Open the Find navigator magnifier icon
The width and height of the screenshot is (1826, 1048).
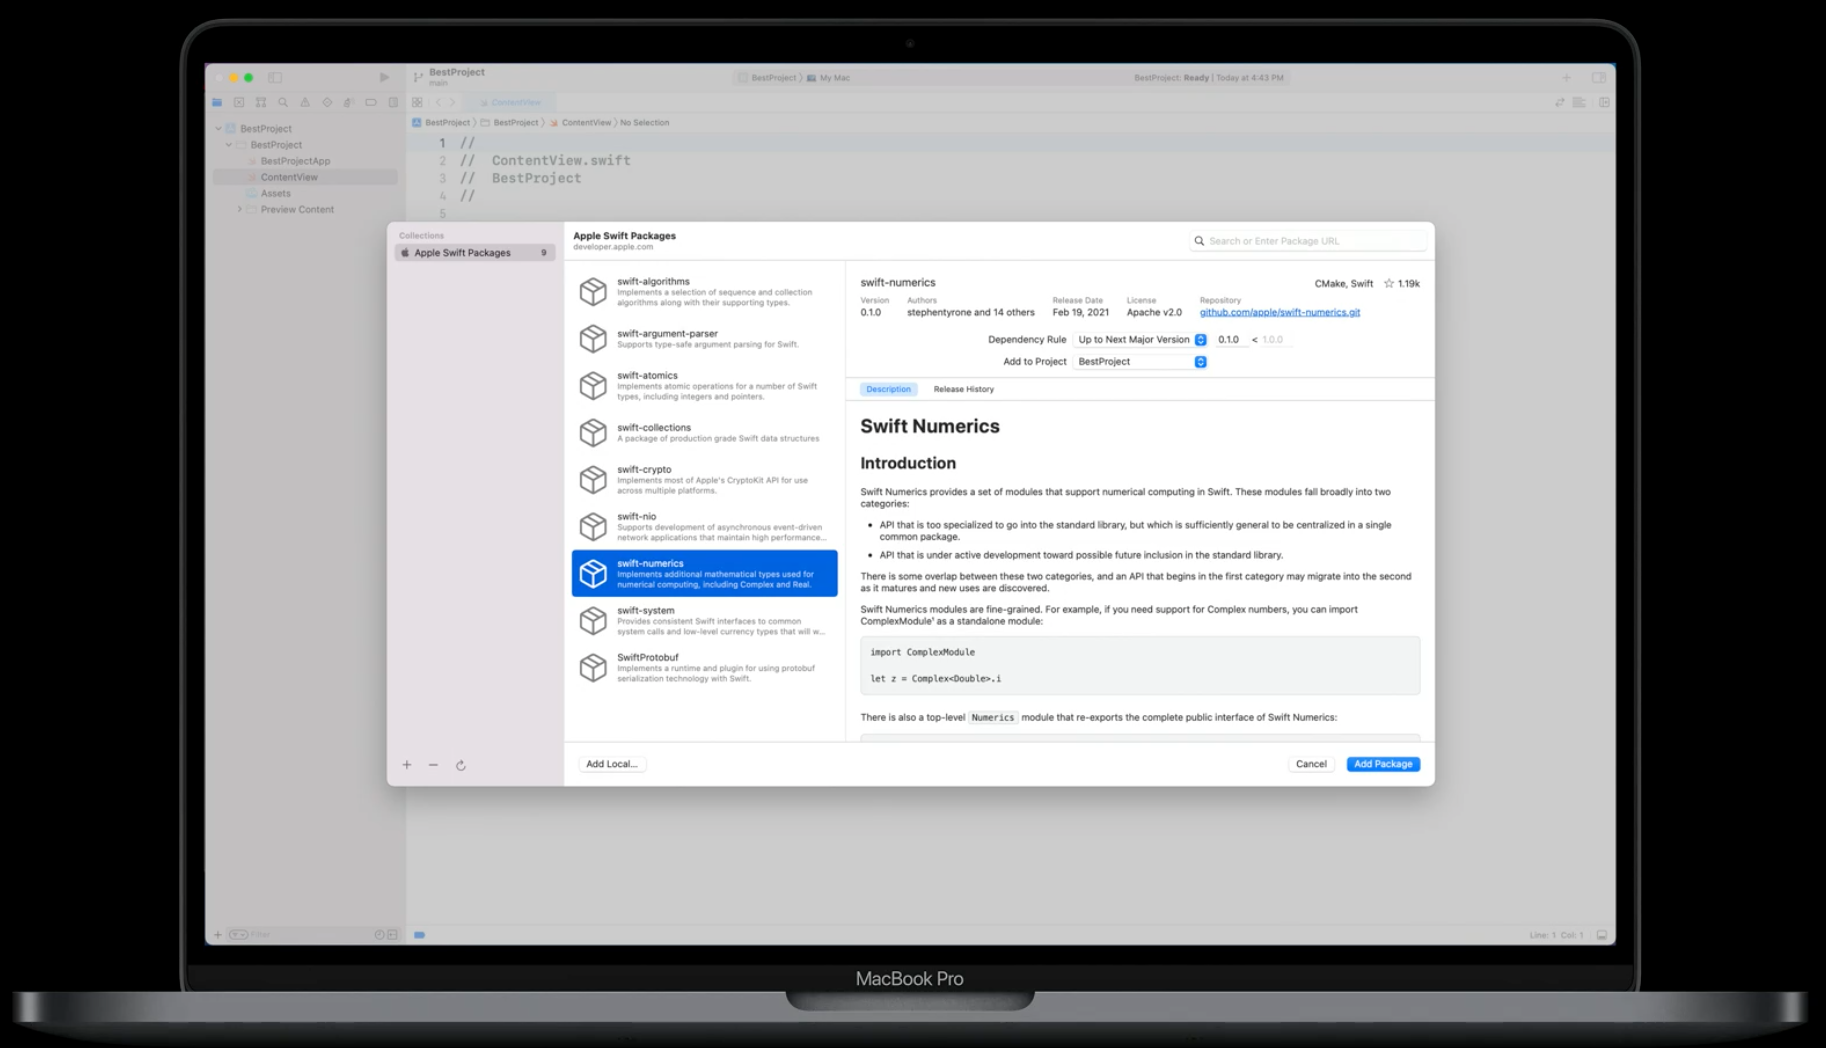tap(283, 102)
